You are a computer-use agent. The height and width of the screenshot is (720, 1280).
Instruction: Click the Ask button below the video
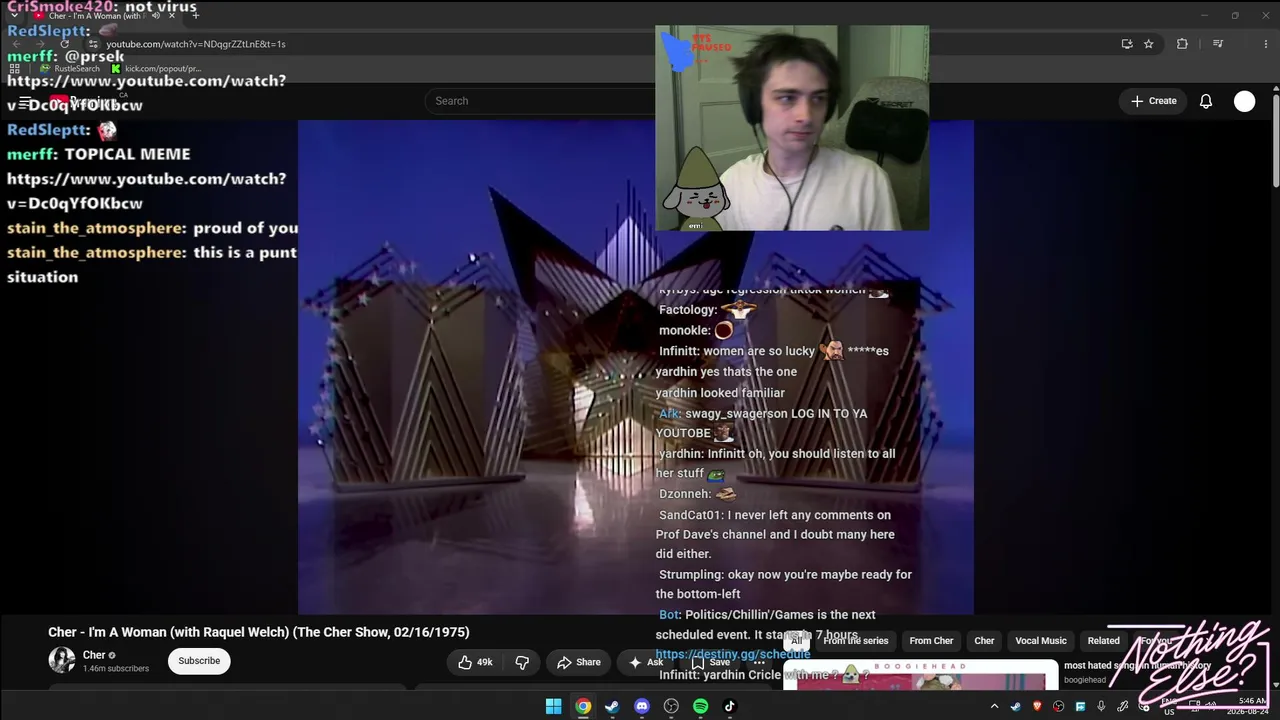646,662
